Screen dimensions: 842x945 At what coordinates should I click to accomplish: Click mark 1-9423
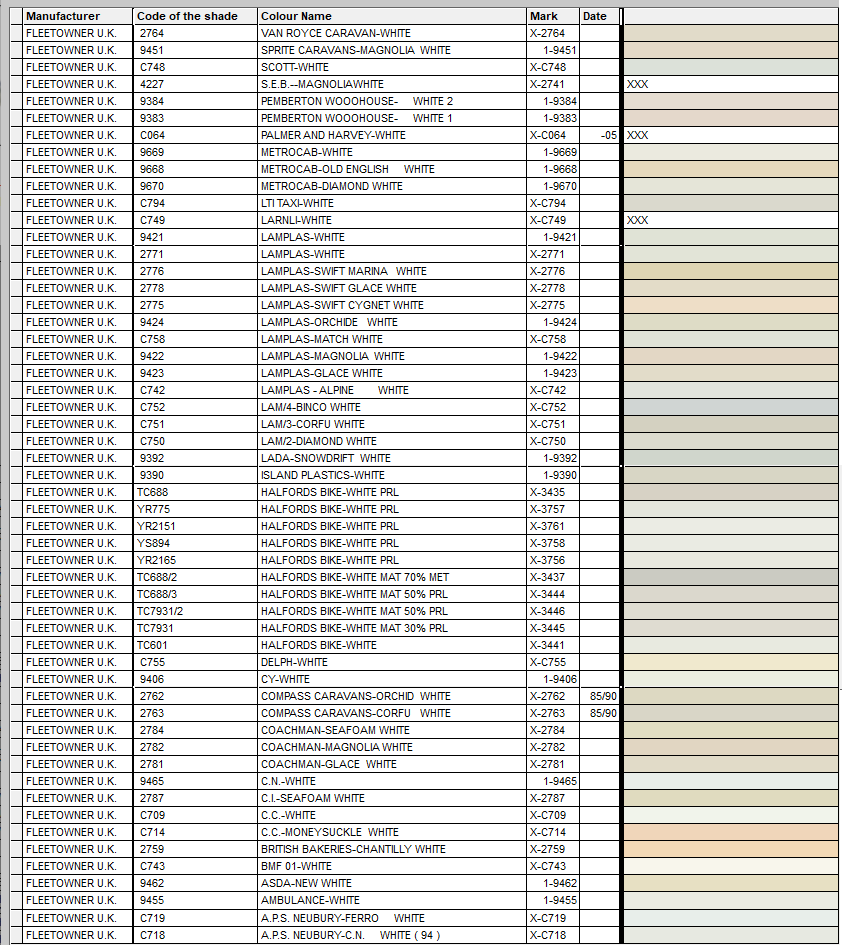point(560,373)
